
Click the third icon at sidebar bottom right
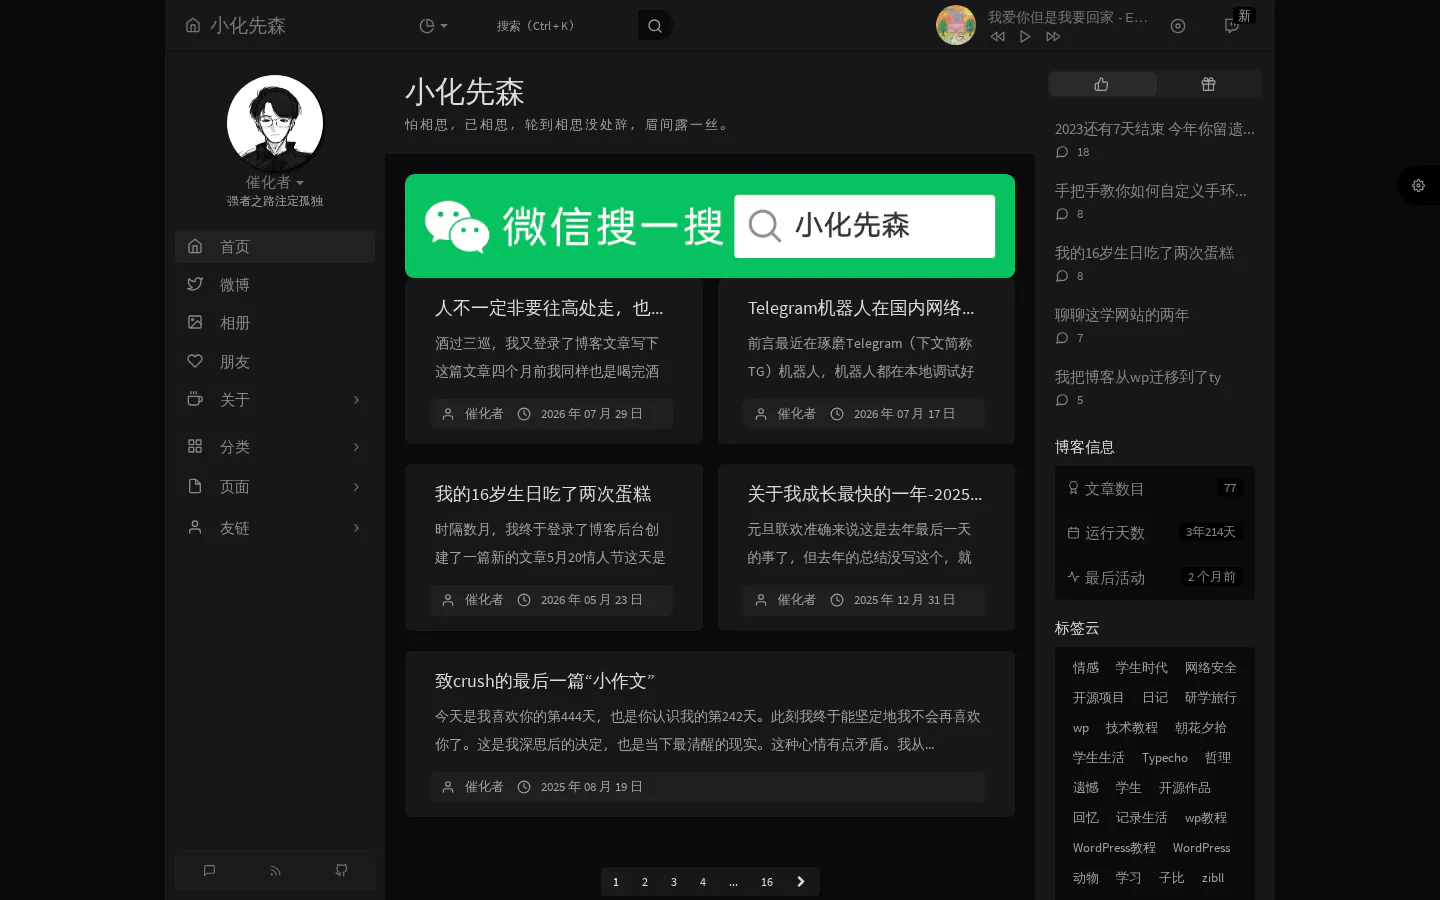(x=341, y=871)
